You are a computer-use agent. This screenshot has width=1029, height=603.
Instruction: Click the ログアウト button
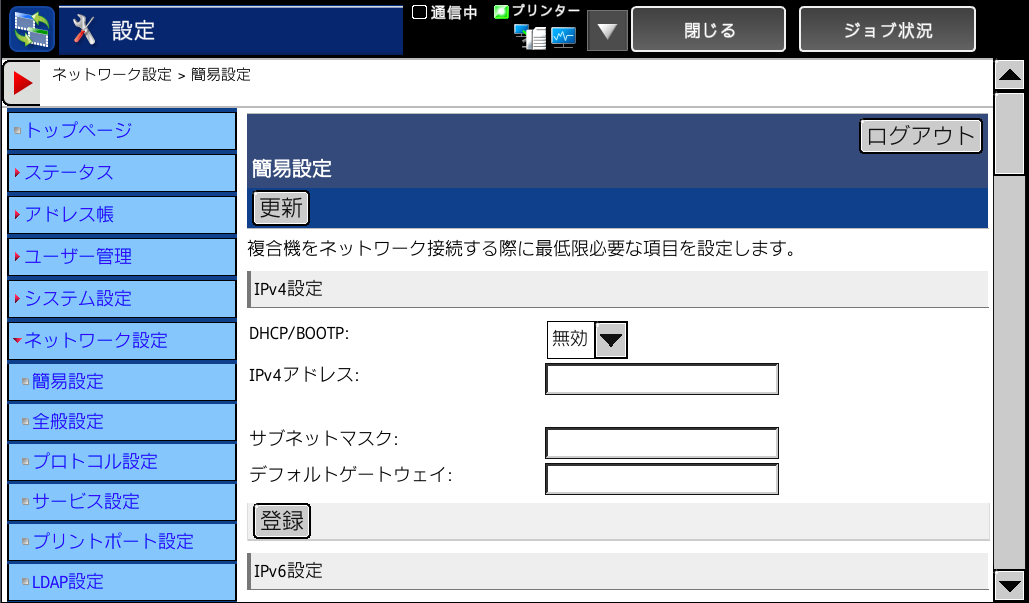click(x=920, y=135)
